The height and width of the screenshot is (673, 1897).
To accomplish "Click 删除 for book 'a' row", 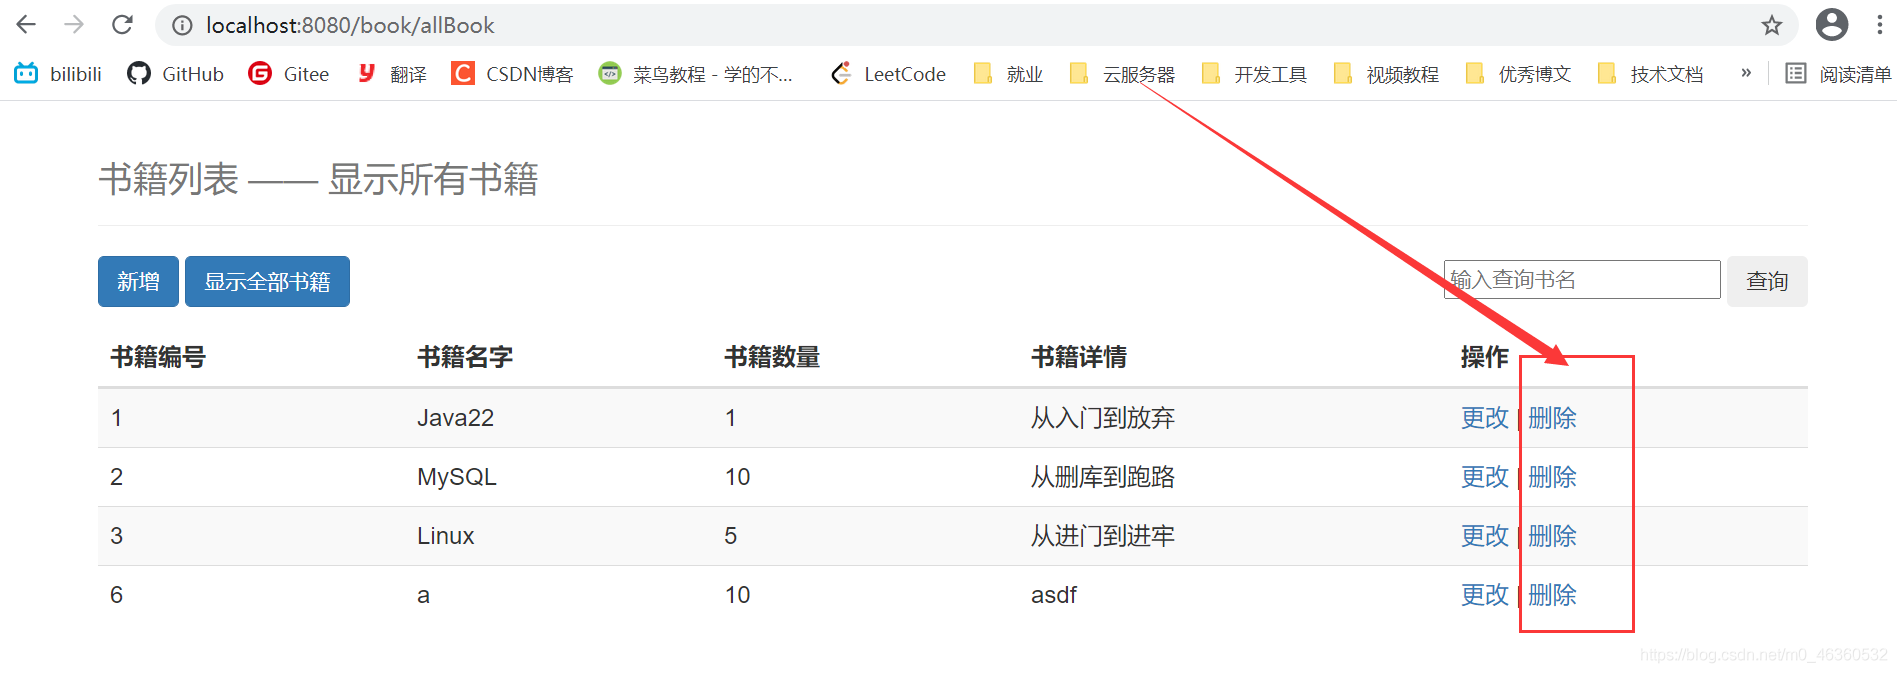I will 1552,595.
